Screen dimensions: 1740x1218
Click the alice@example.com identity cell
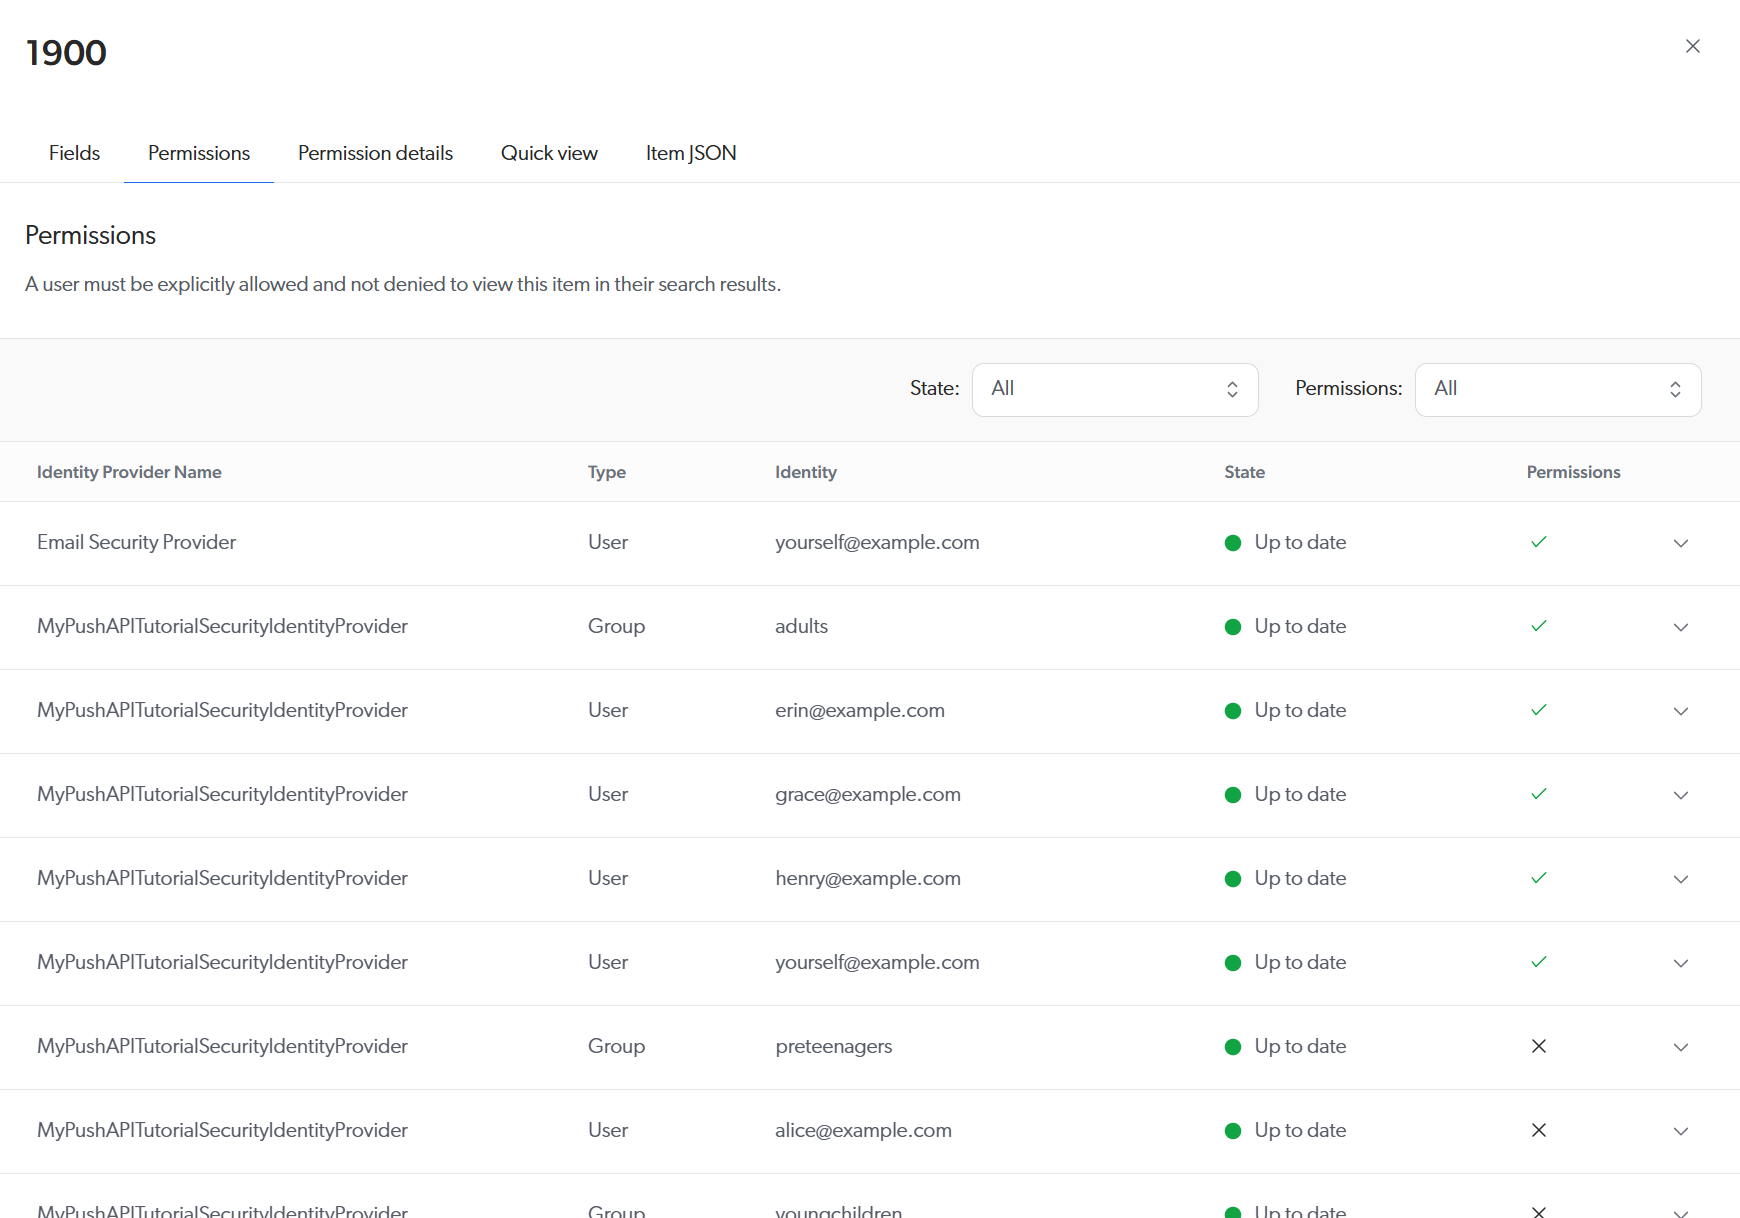click(x=864, y=1130)
